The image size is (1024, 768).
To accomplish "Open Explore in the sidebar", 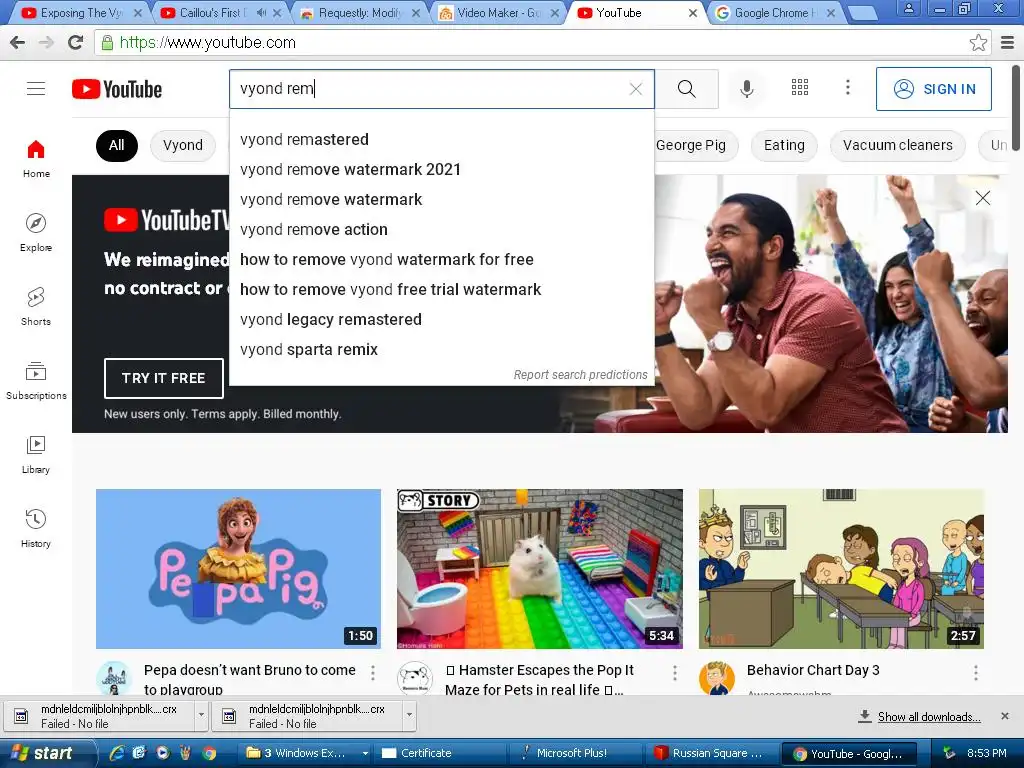I will (36, 232).
